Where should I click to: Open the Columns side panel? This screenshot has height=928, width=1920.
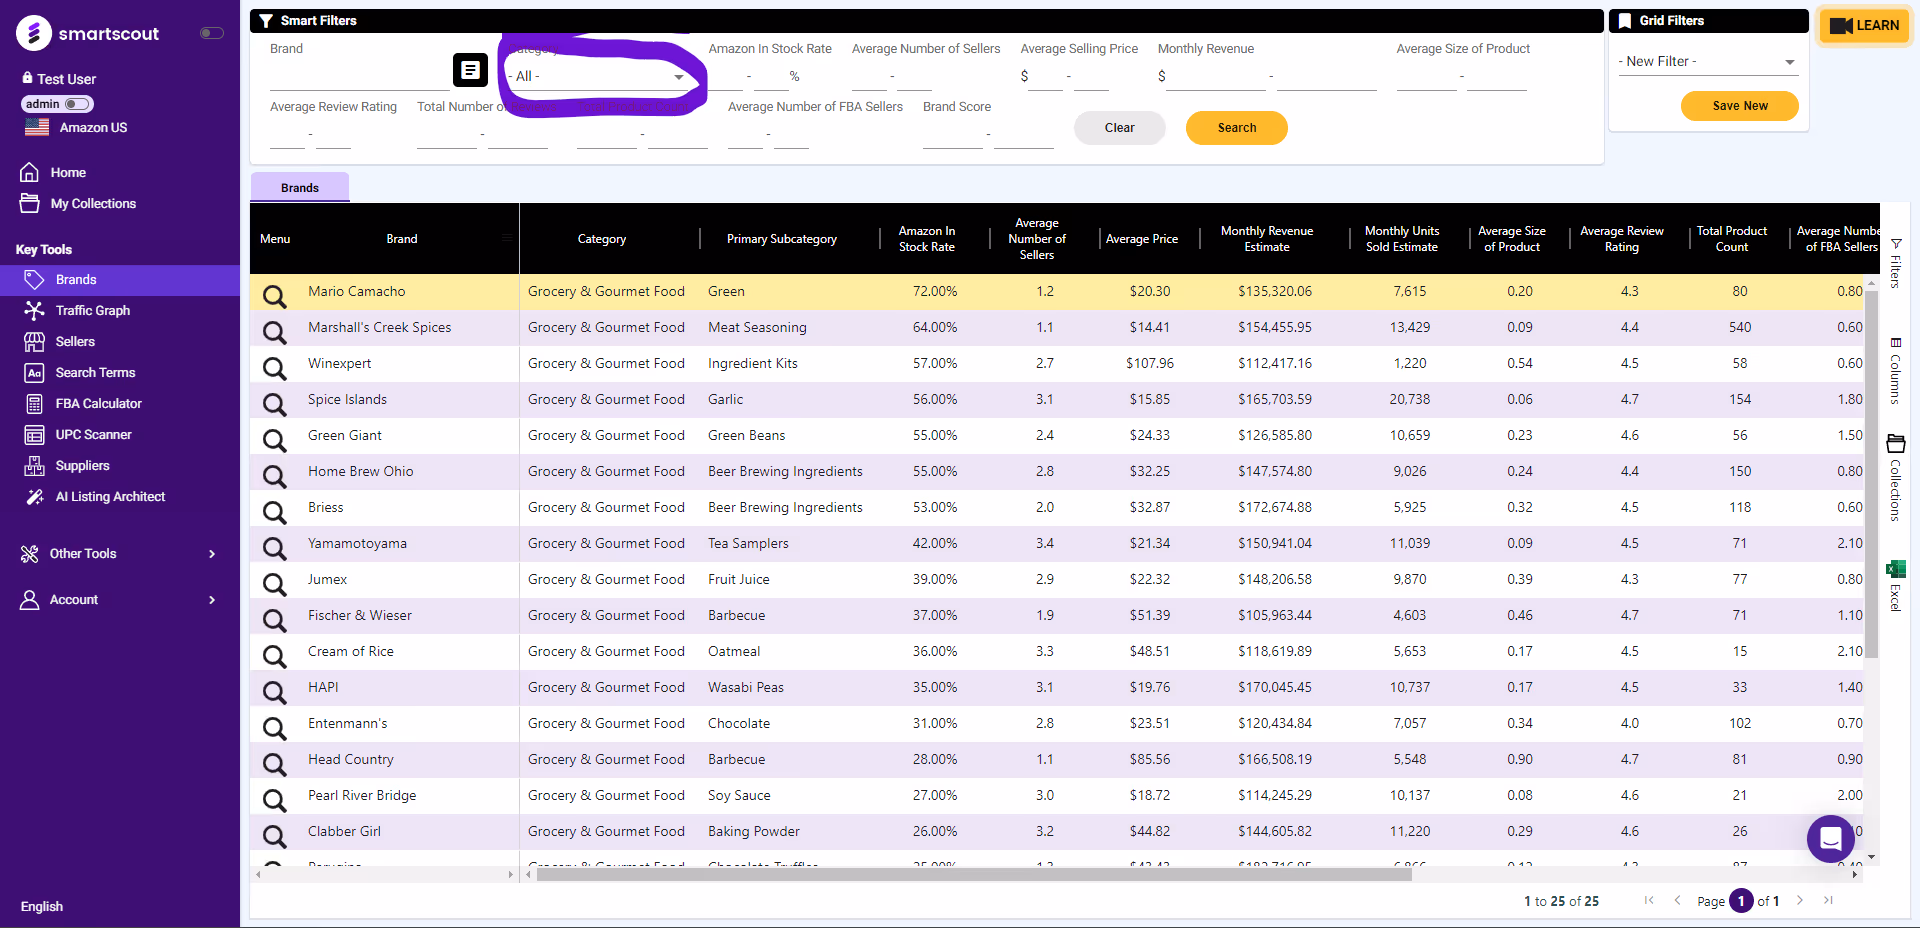tap(1895, 371)
